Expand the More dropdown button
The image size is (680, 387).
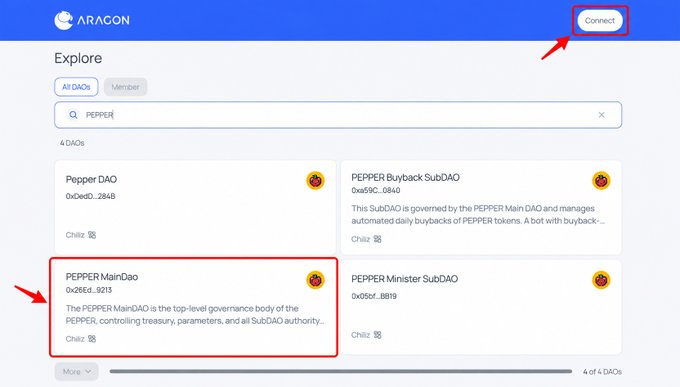76,372
